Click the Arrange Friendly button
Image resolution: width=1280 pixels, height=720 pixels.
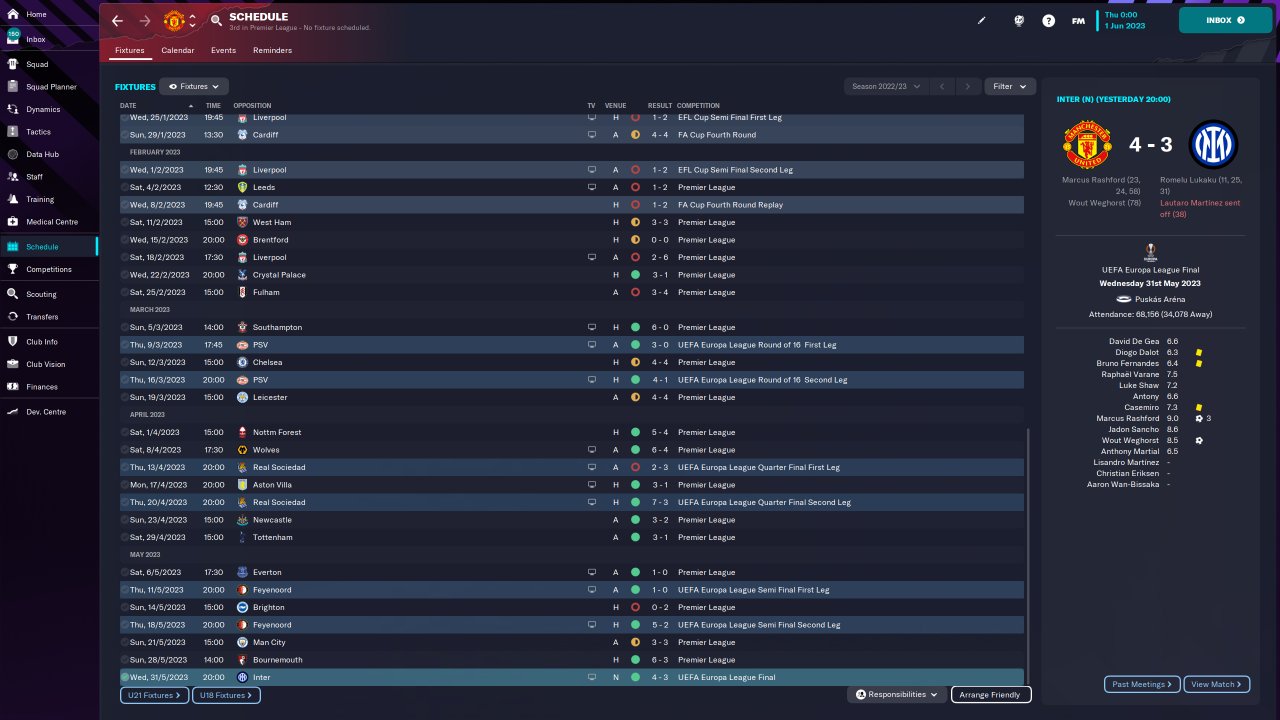(x=991, y=695)
